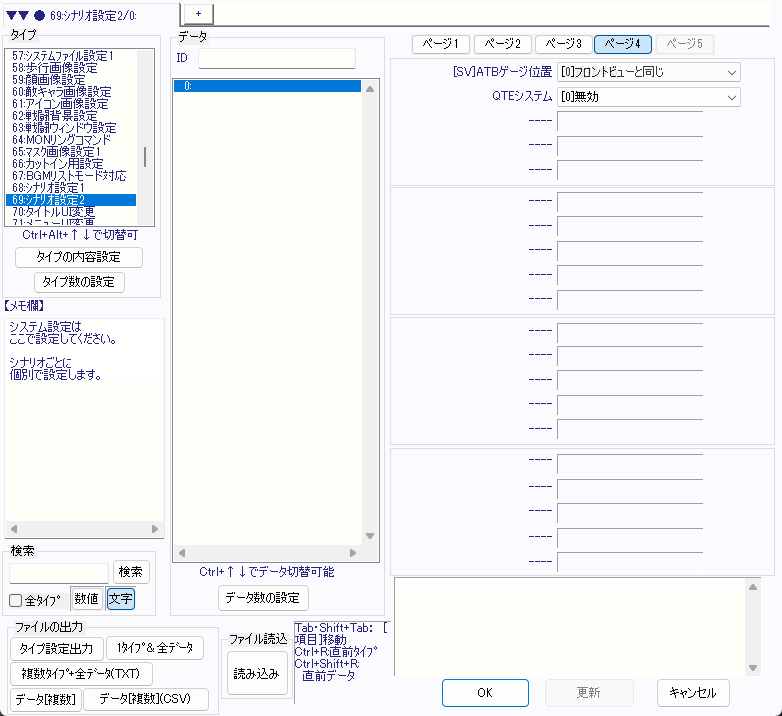Click the タイプの内容設定 button
Image resolution: width=782 pixels, height=716 pixels.
[79, 257]
